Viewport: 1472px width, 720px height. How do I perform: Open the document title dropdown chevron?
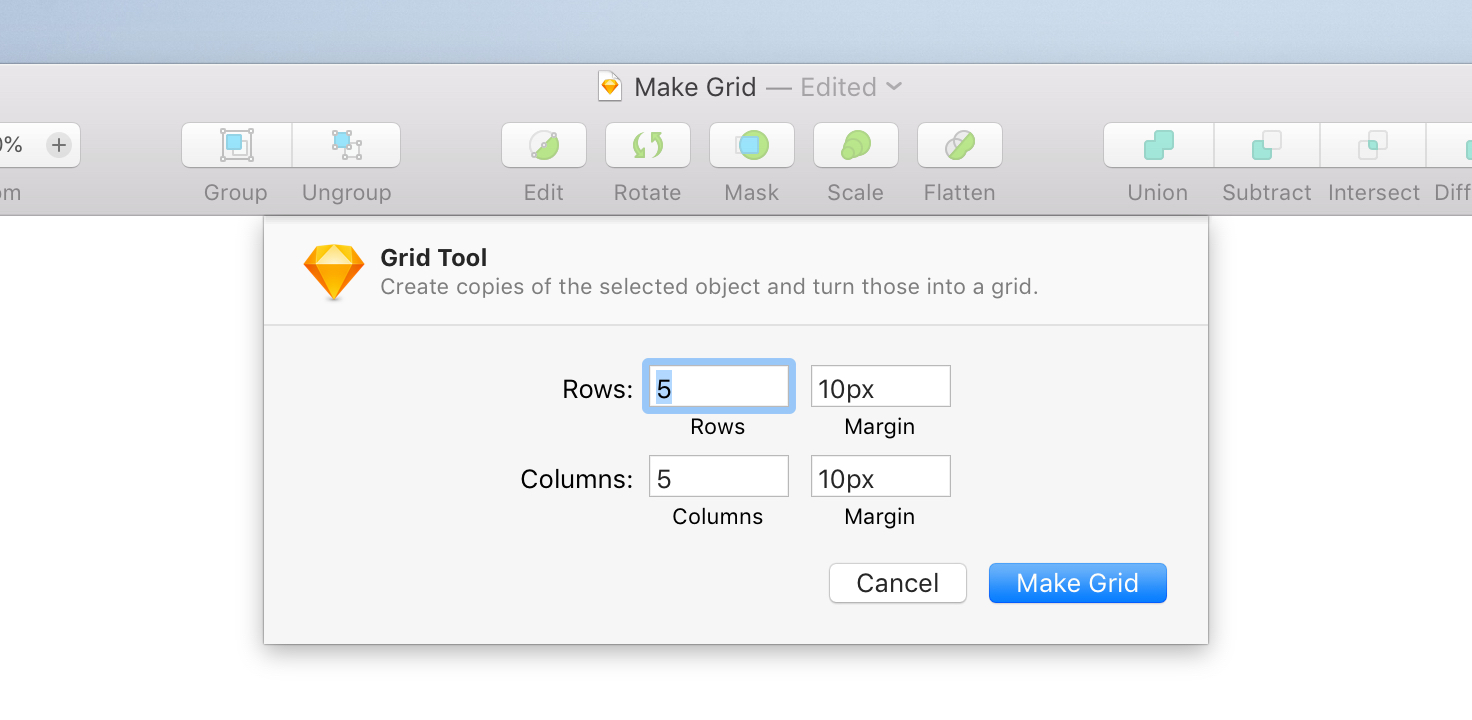click(x=894, y=87)
